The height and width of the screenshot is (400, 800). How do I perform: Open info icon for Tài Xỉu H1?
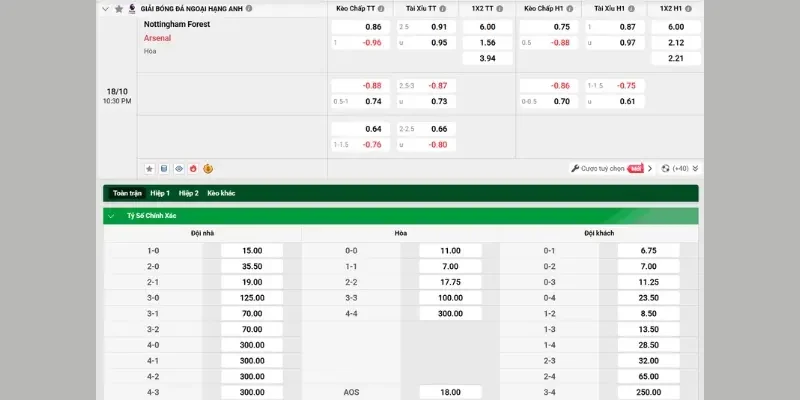tap(631, 9)
